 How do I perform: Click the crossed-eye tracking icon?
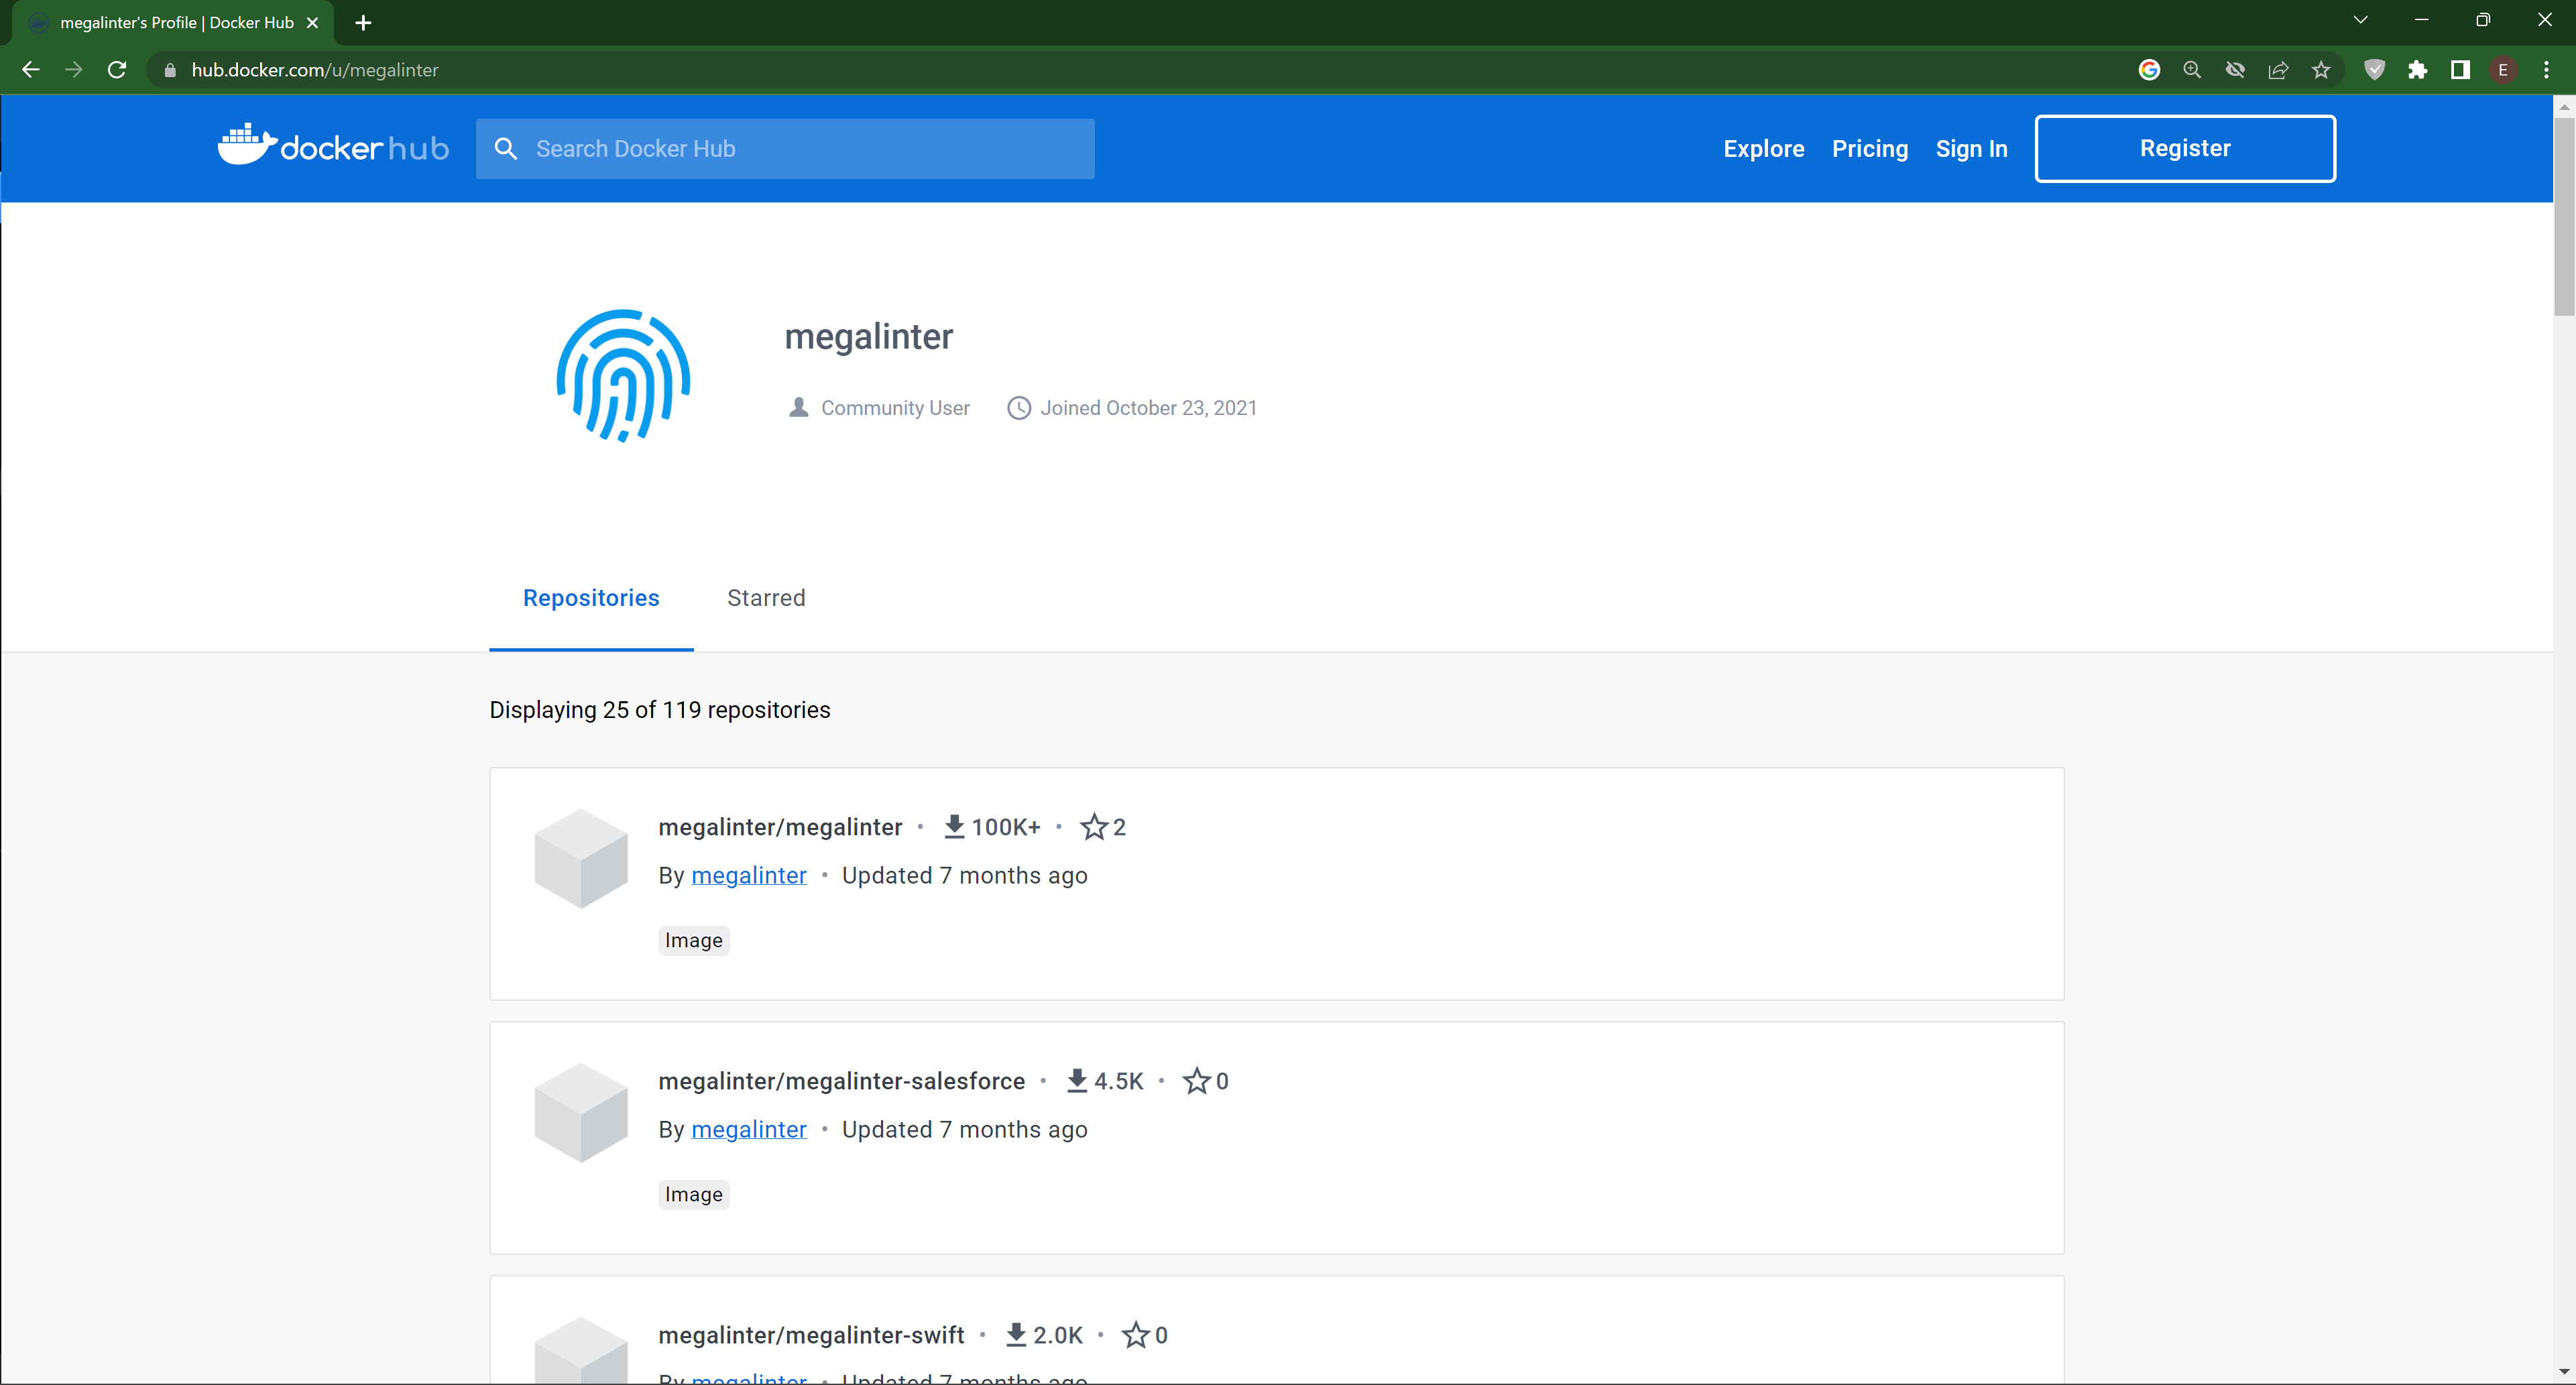(2235, 70)
